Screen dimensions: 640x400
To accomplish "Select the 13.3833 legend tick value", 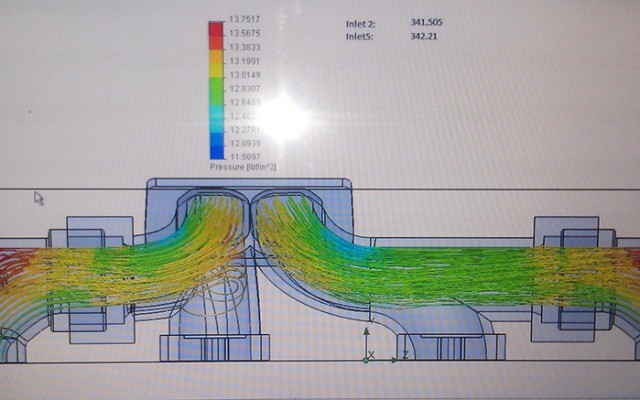I will (243, 47).
